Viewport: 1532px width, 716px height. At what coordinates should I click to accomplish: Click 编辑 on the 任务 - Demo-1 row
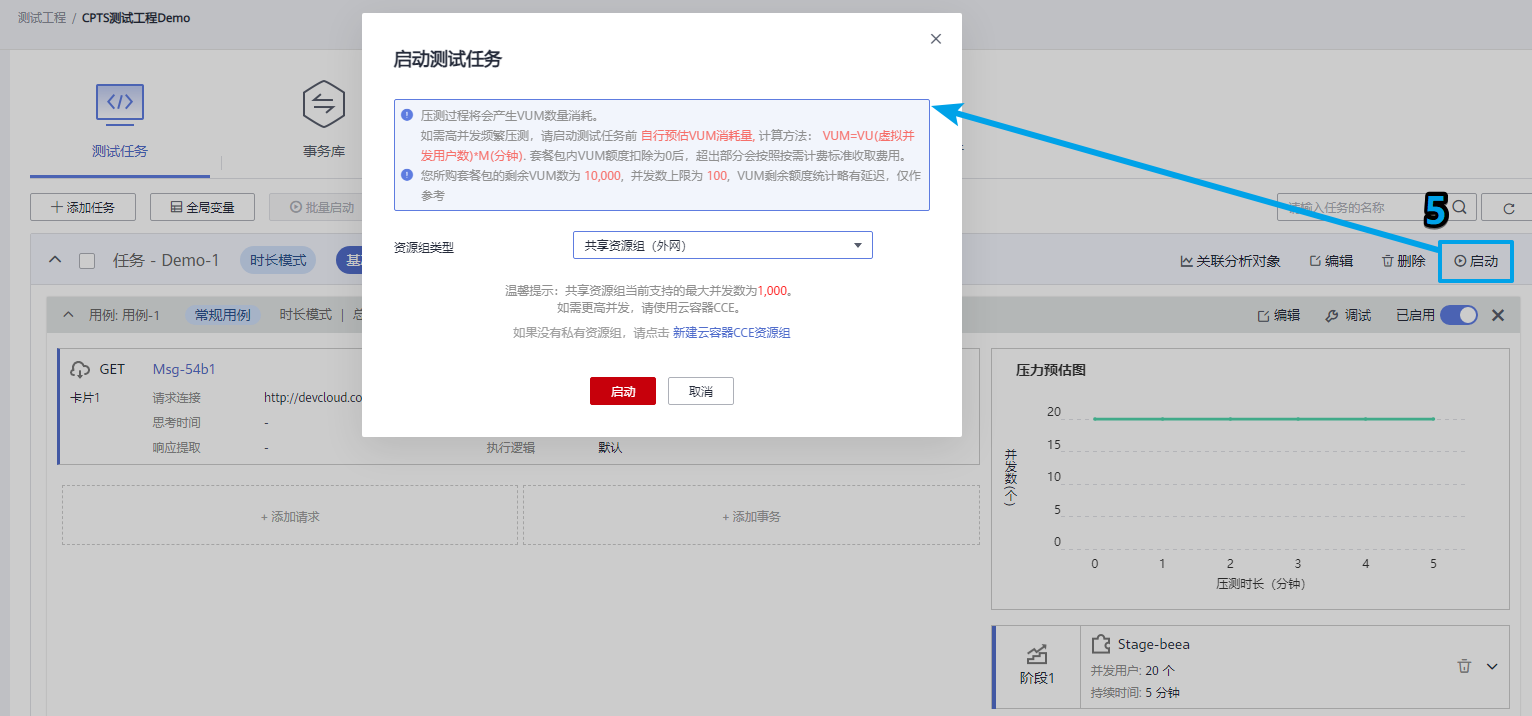tap(1331, 261)
